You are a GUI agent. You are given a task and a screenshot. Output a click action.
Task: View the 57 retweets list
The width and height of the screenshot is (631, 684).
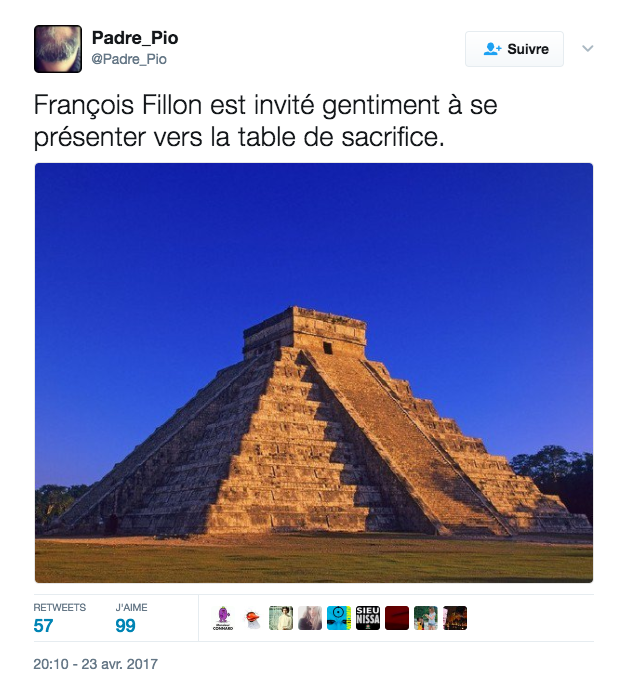pos(59,619)
